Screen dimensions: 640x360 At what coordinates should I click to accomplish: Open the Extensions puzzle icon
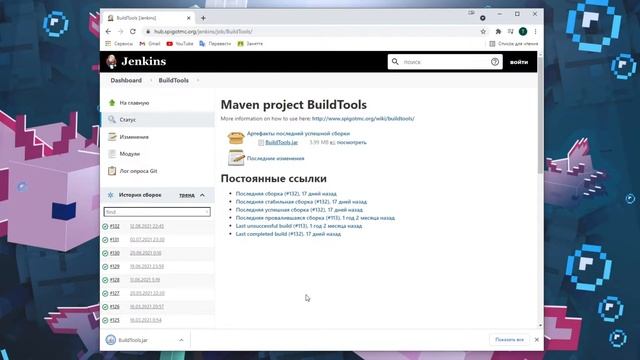(x=498, y=31)
